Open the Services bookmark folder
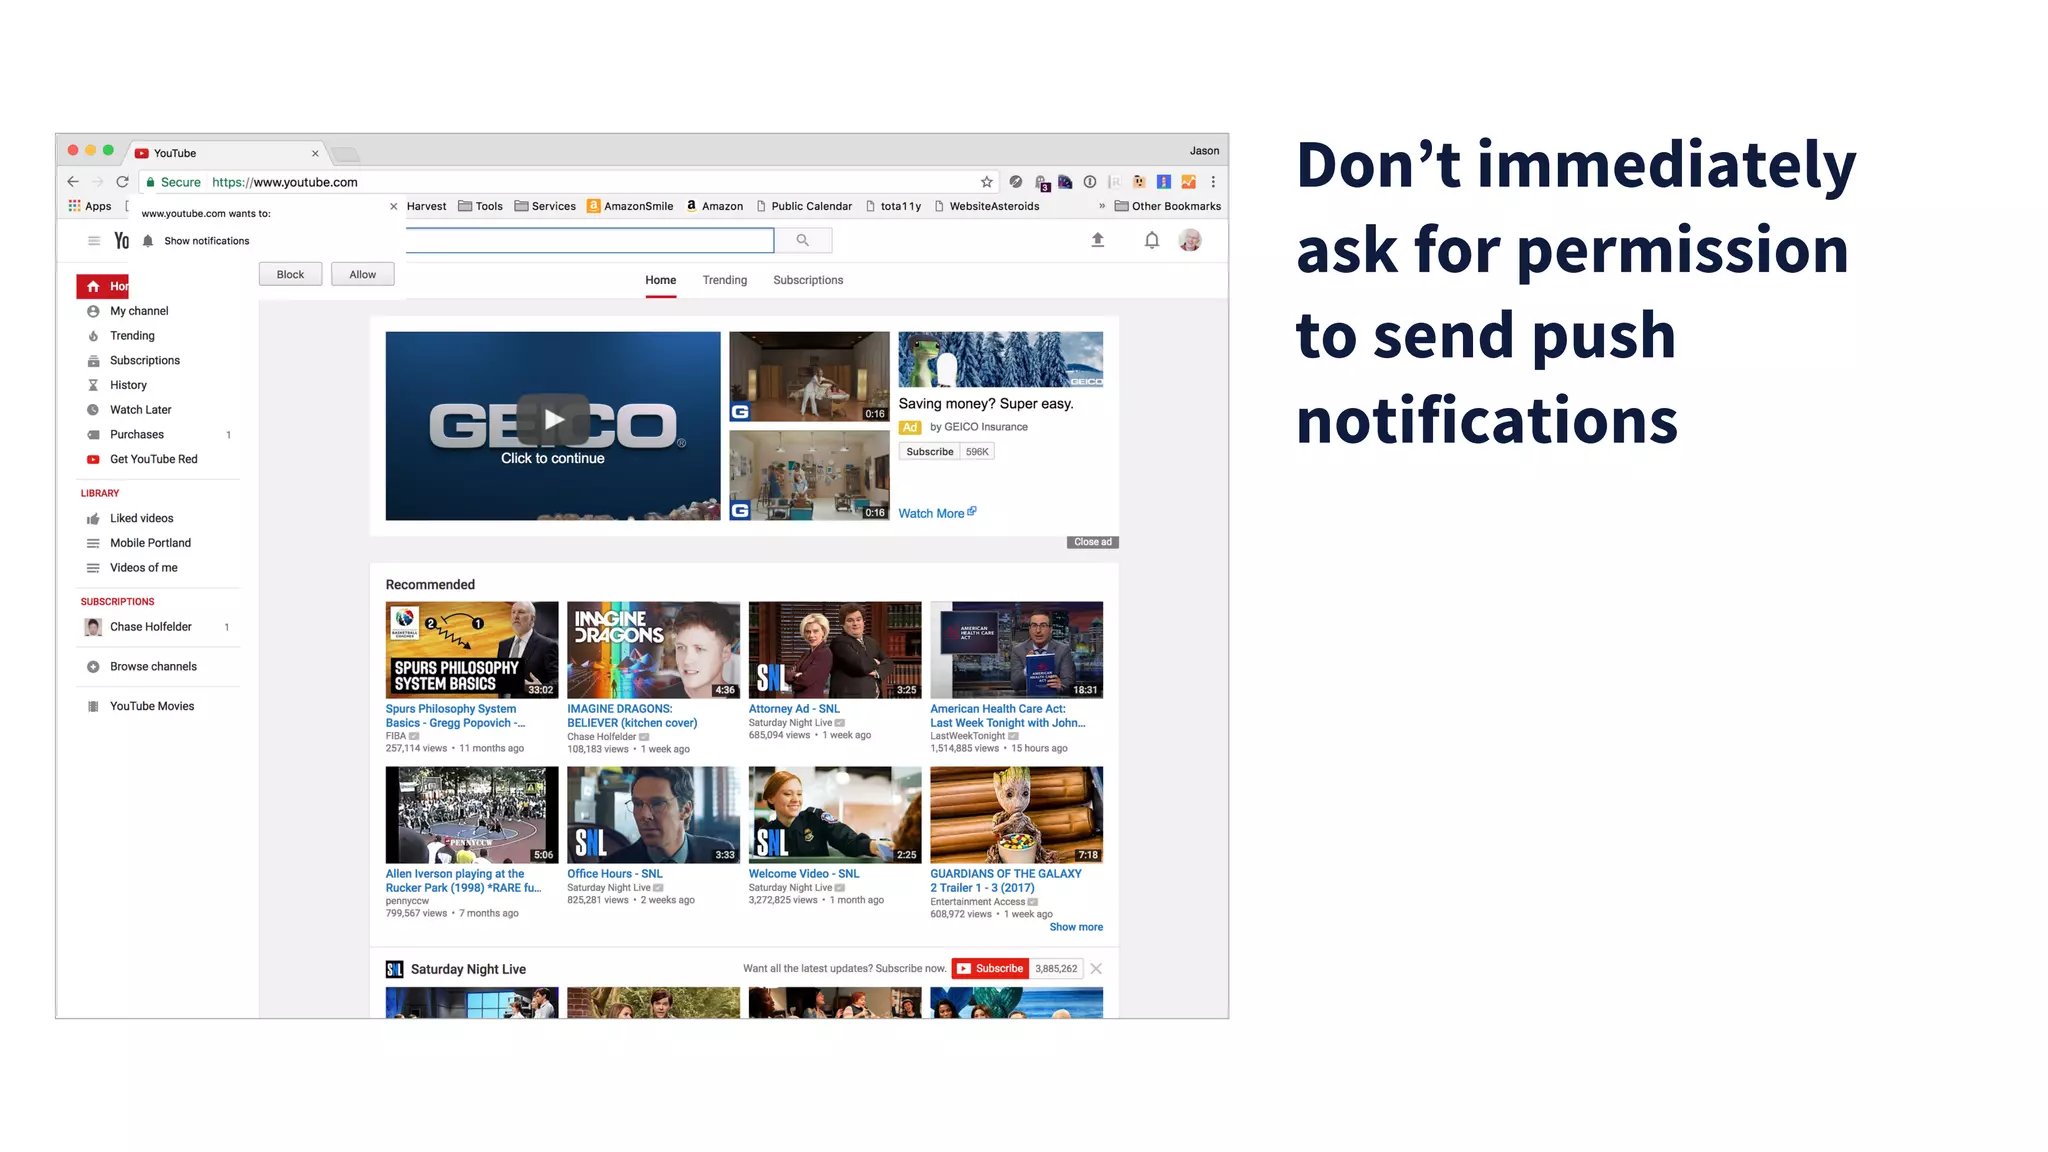2048x1152 pixels. tap(545, 206)
